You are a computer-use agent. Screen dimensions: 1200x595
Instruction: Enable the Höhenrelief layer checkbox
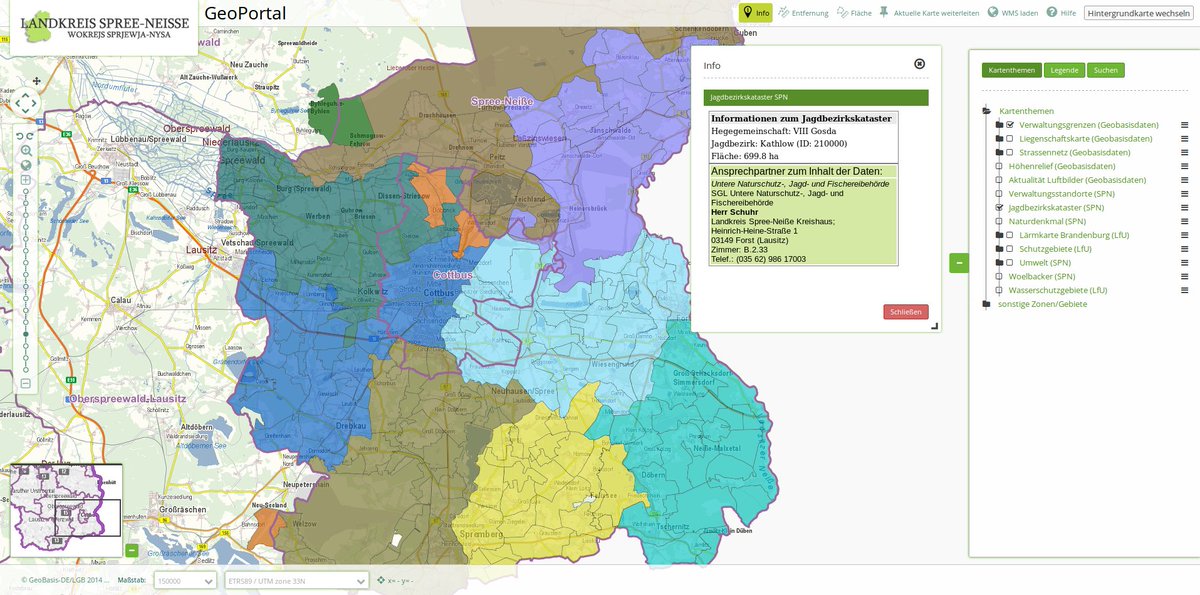click(999, 166)
